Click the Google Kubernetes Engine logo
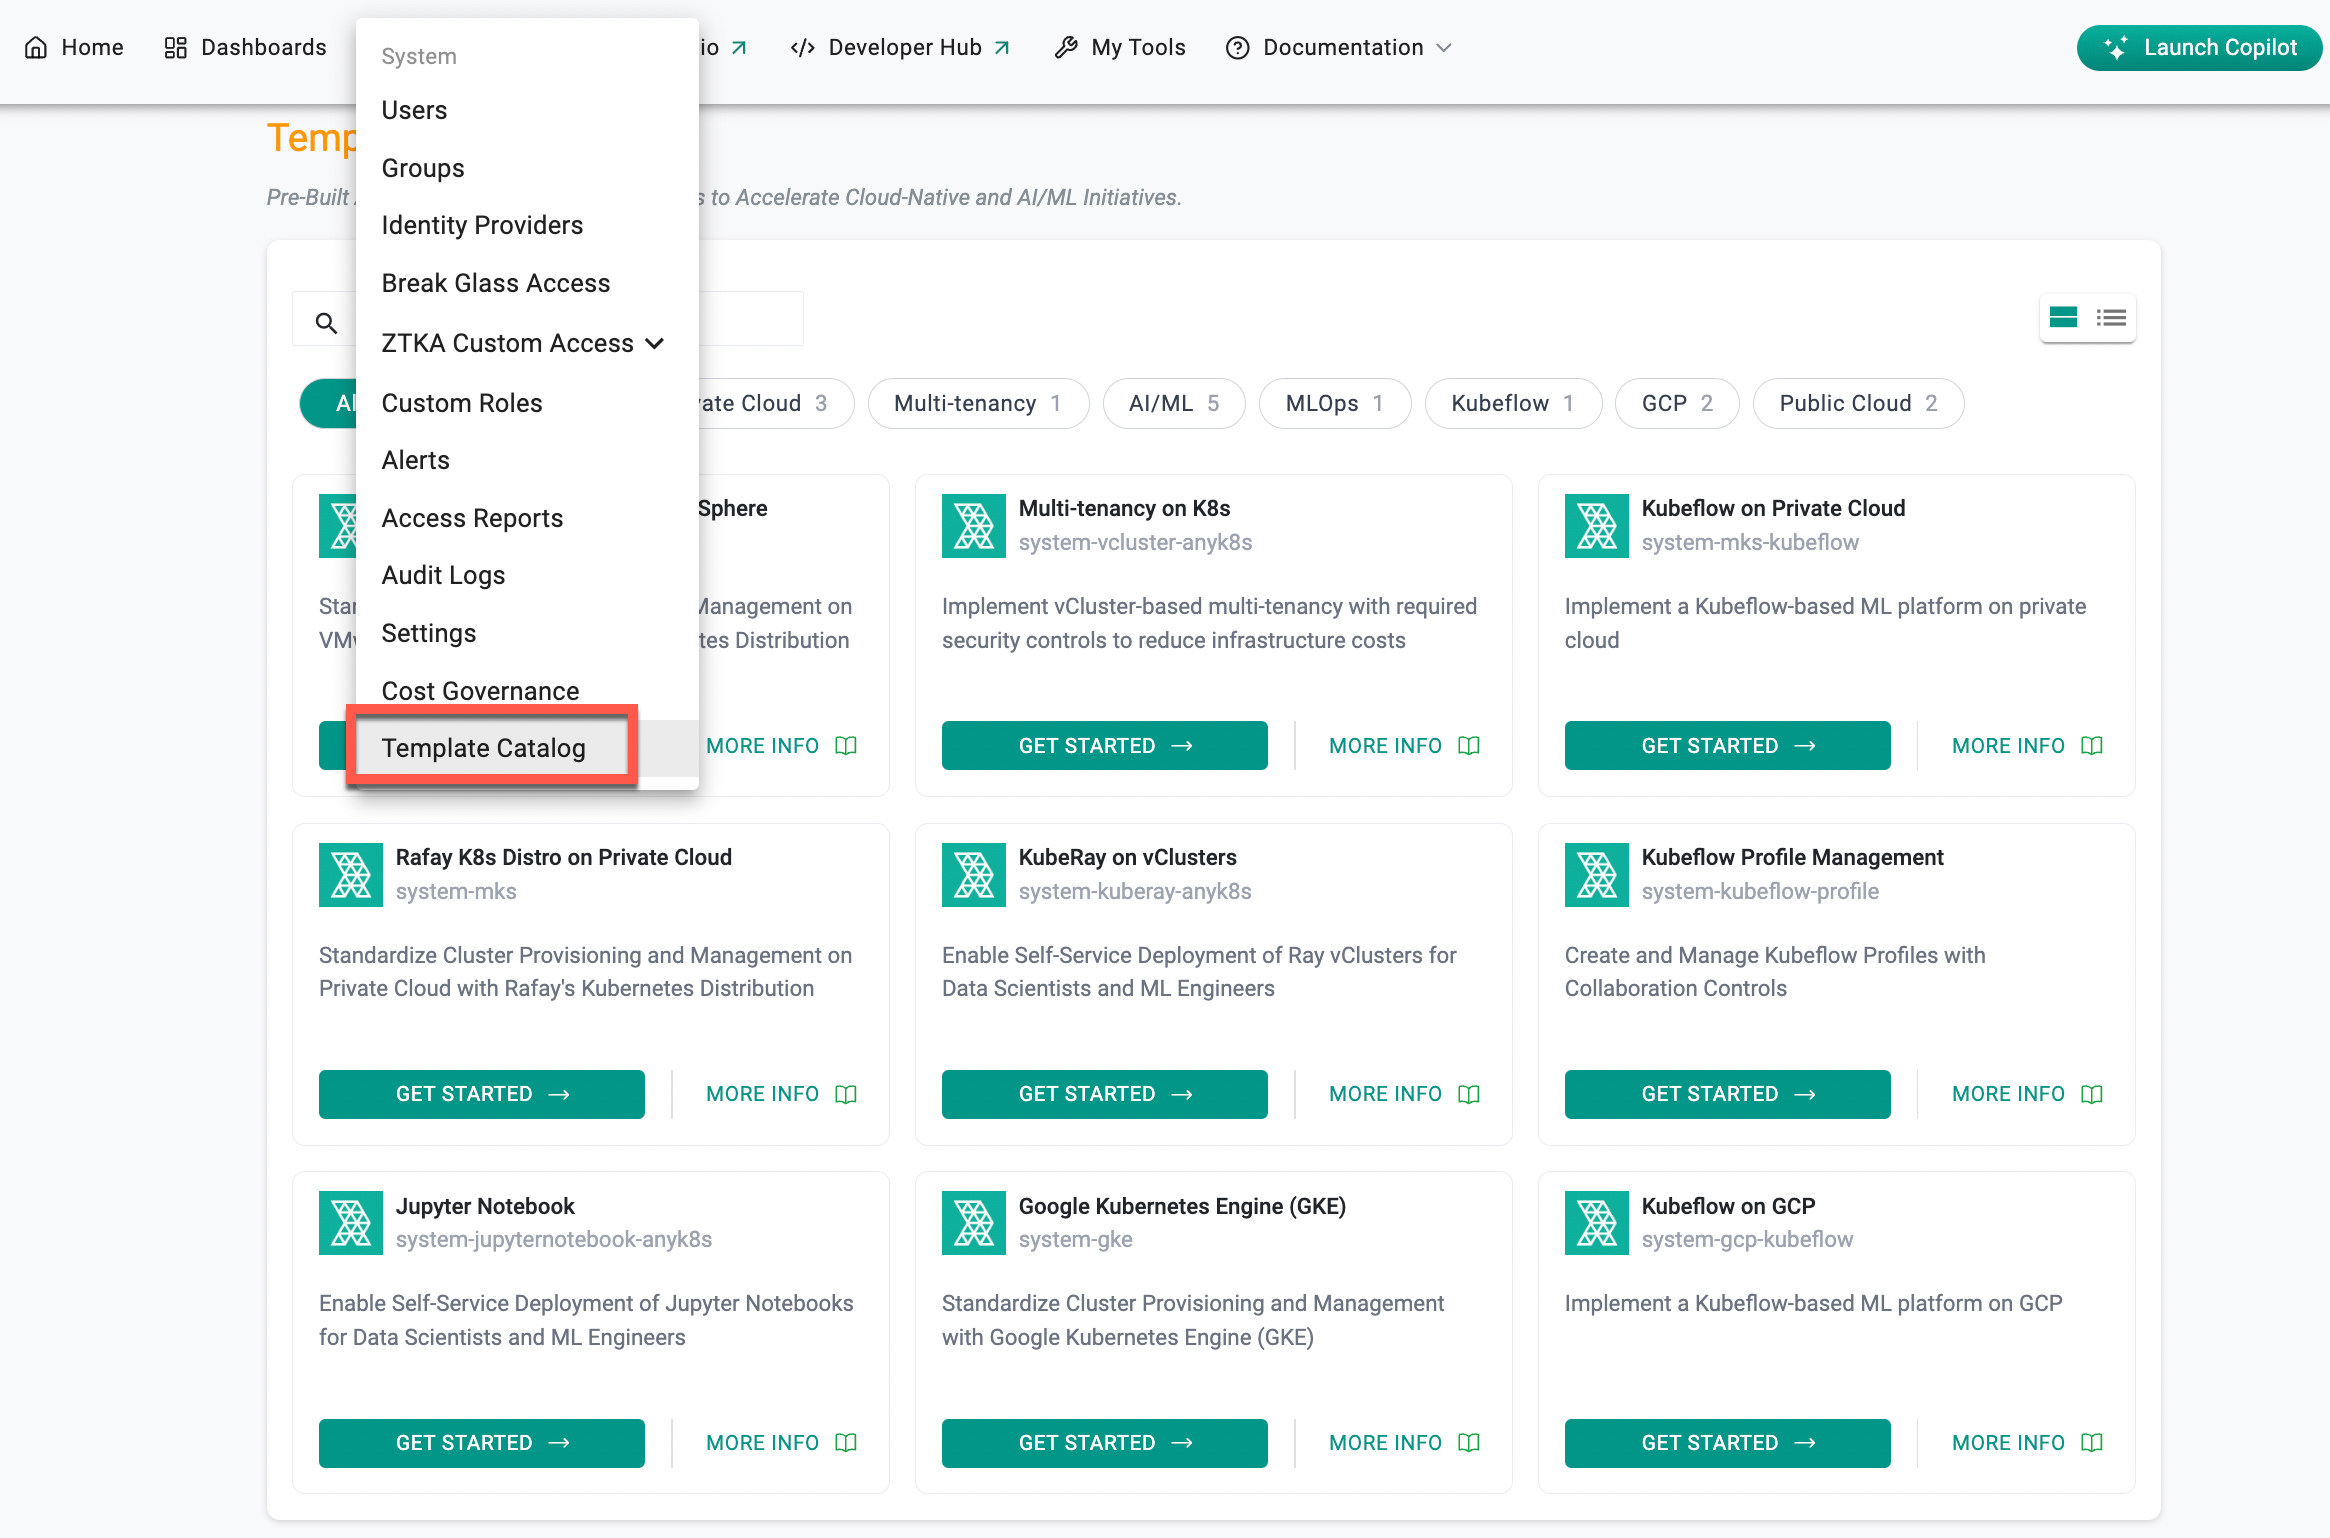 coord(973,1223)
